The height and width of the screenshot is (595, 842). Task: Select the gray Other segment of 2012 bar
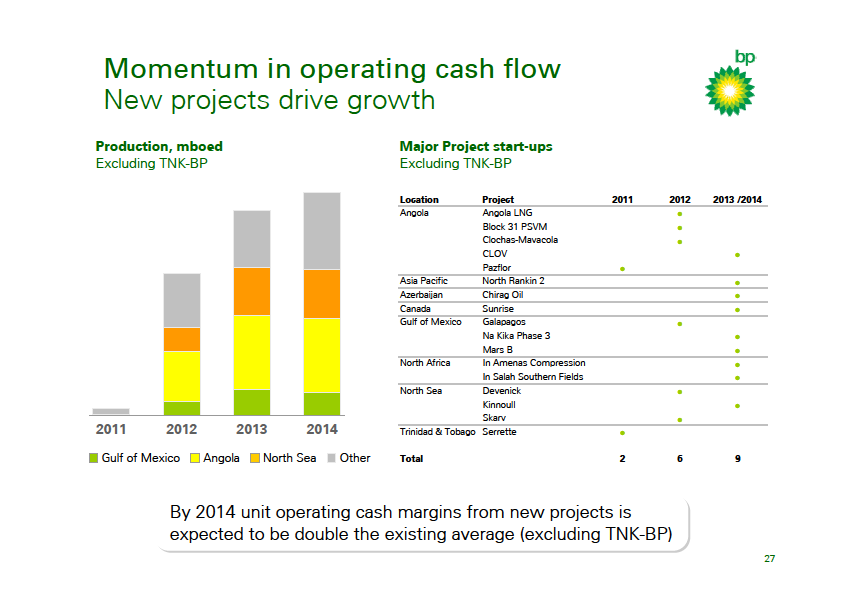[x=182, y=300]
